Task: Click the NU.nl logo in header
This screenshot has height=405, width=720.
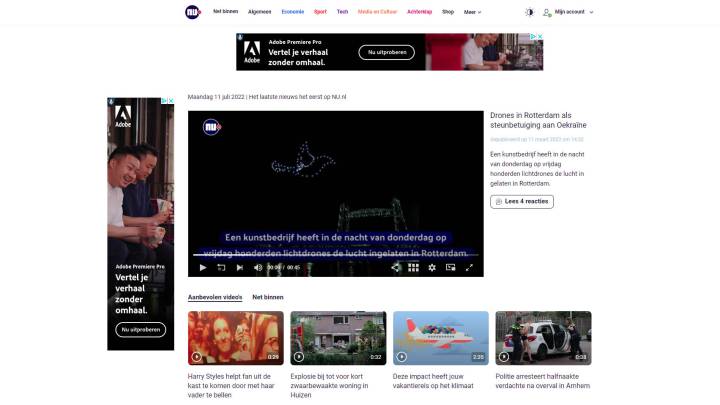Action: coord(193,12)
